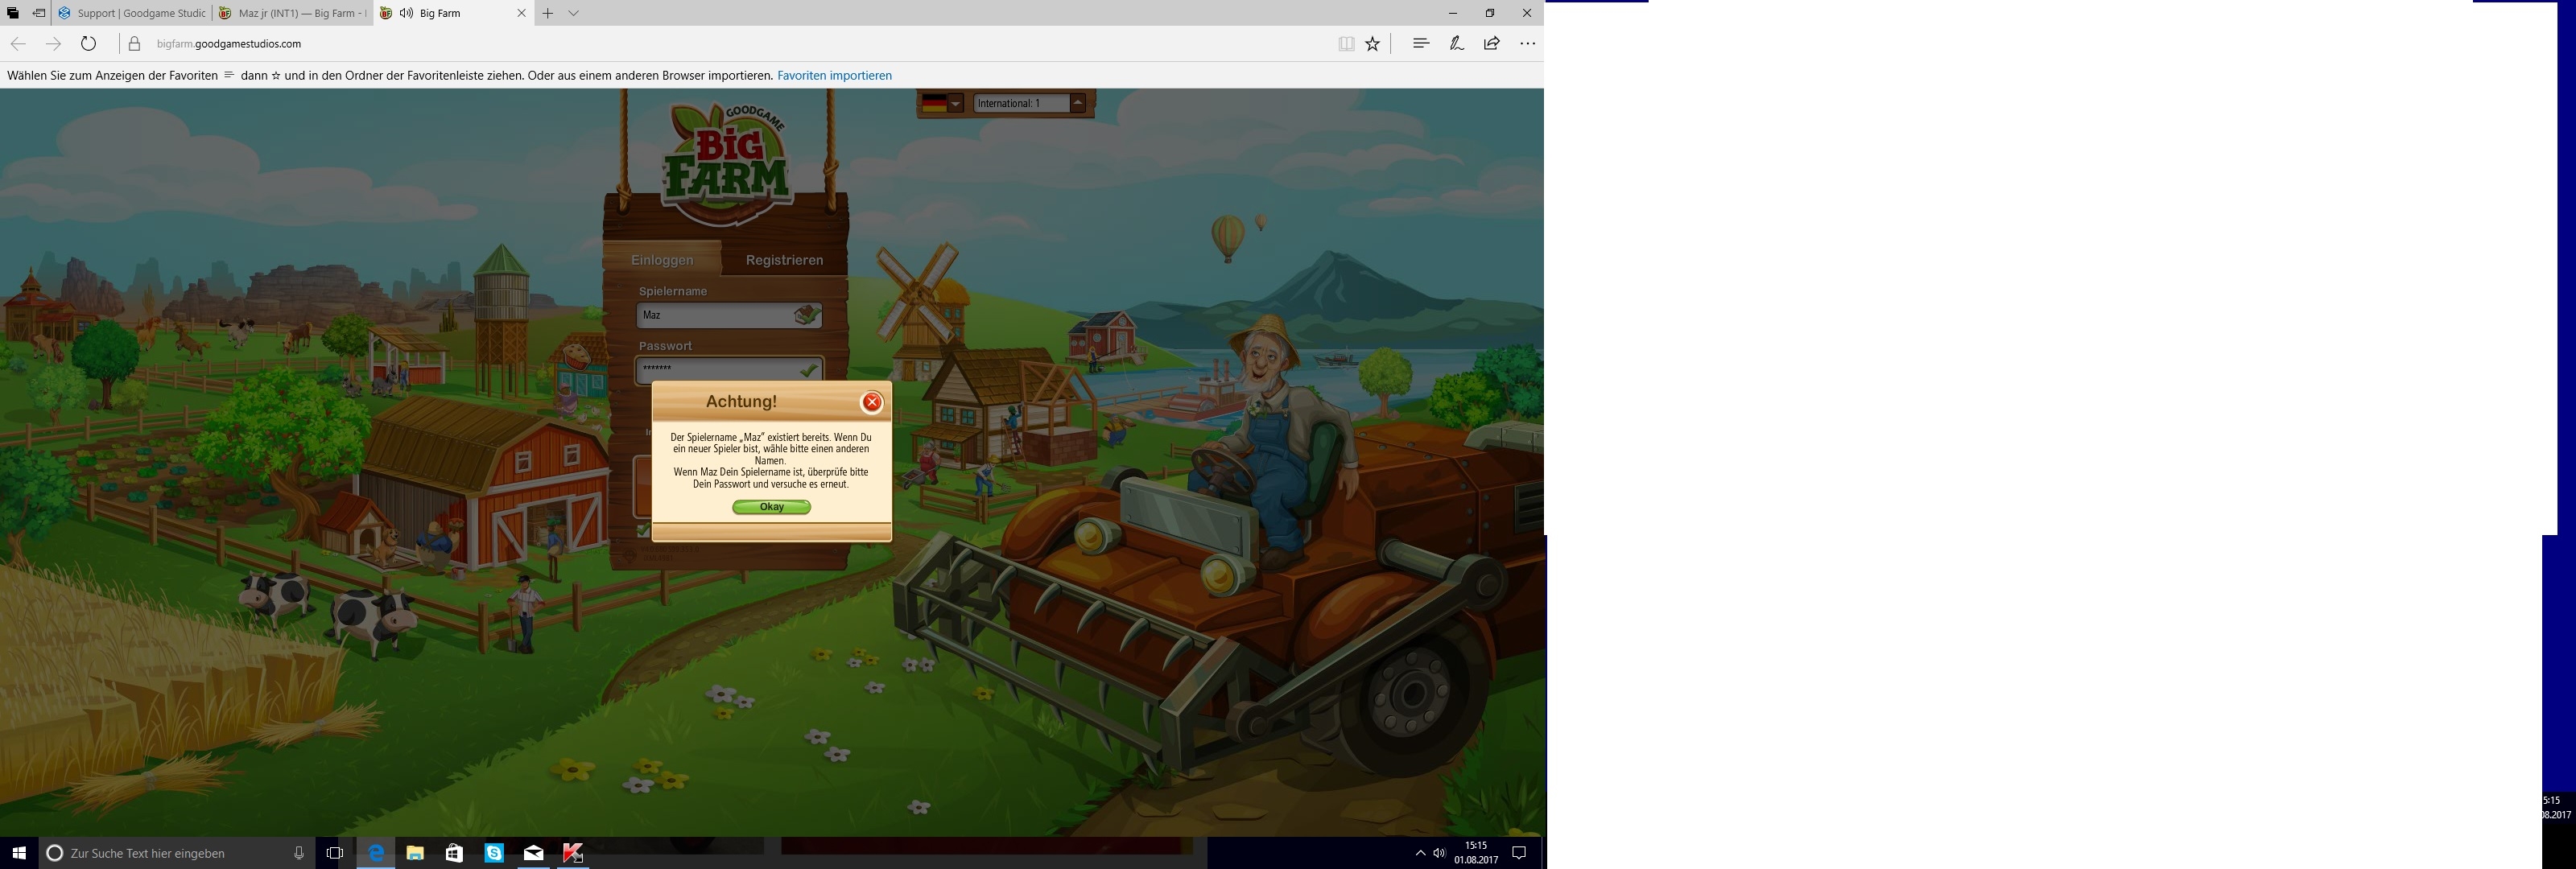This screenshot has height=869, width=2576.
Task: Share this page icon
Action: (x=1491, y=43)
